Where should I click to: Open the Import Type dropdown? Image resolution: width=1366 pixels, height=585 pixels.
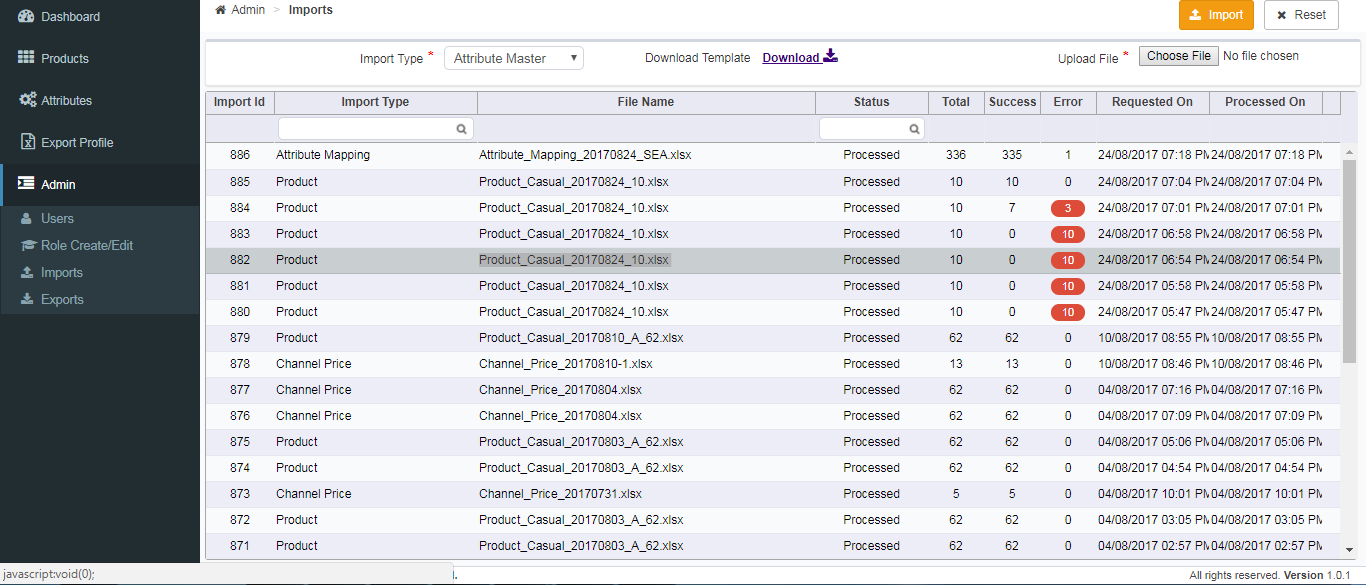[x=514, y=58]
